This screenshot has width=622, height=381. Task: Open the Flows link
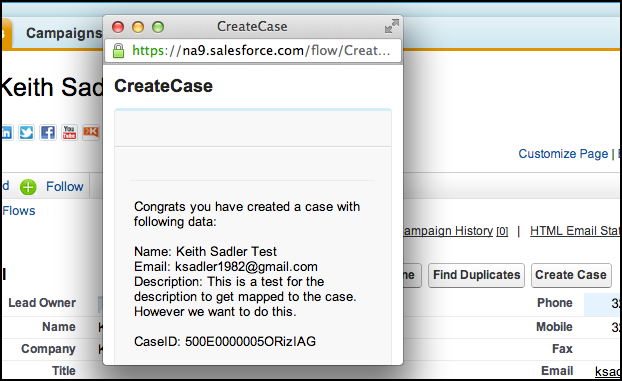coord(19,211)
